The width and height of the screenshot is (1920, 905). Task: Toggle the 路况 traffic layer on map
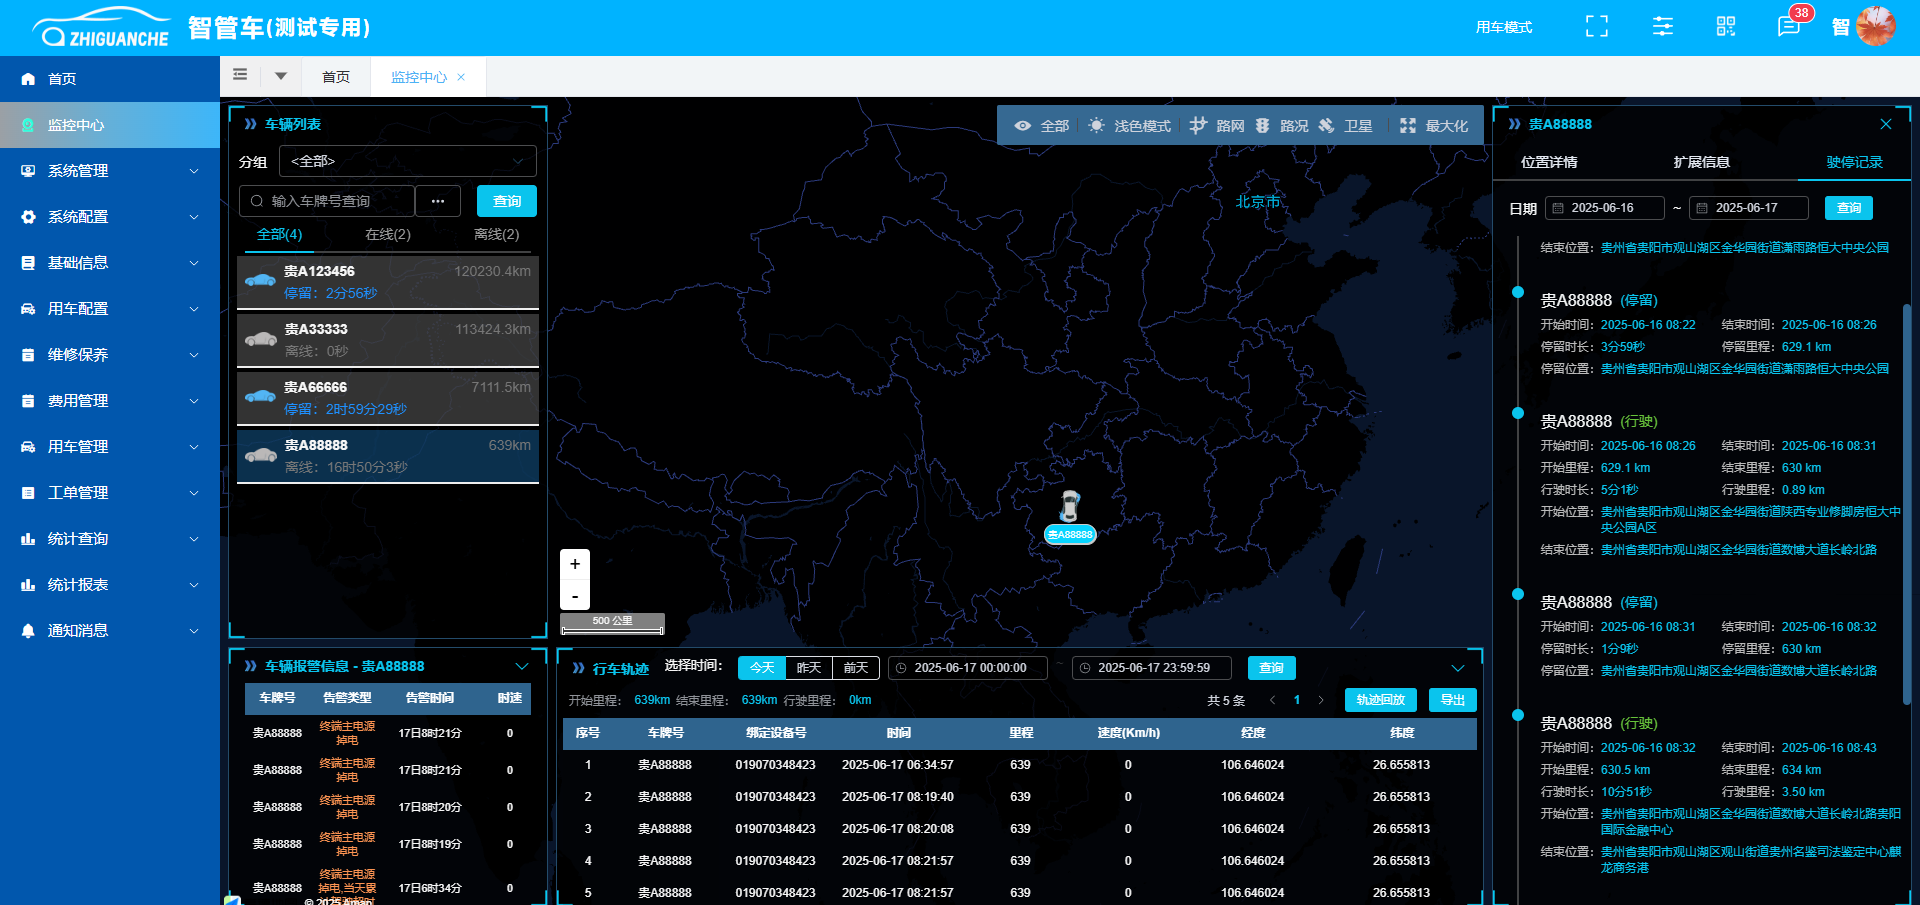coord(1282,126)
